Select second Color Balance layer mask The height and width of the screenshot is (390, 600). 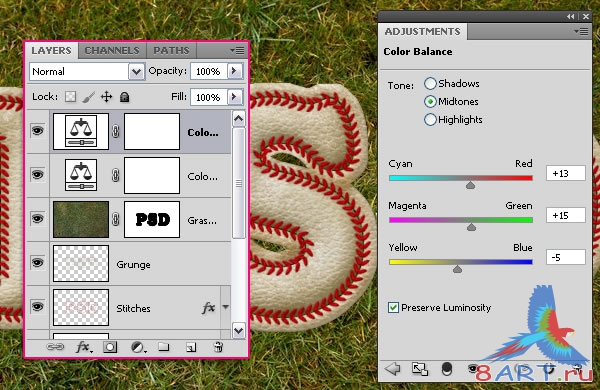pyautogui.click(x=152, y=175)
